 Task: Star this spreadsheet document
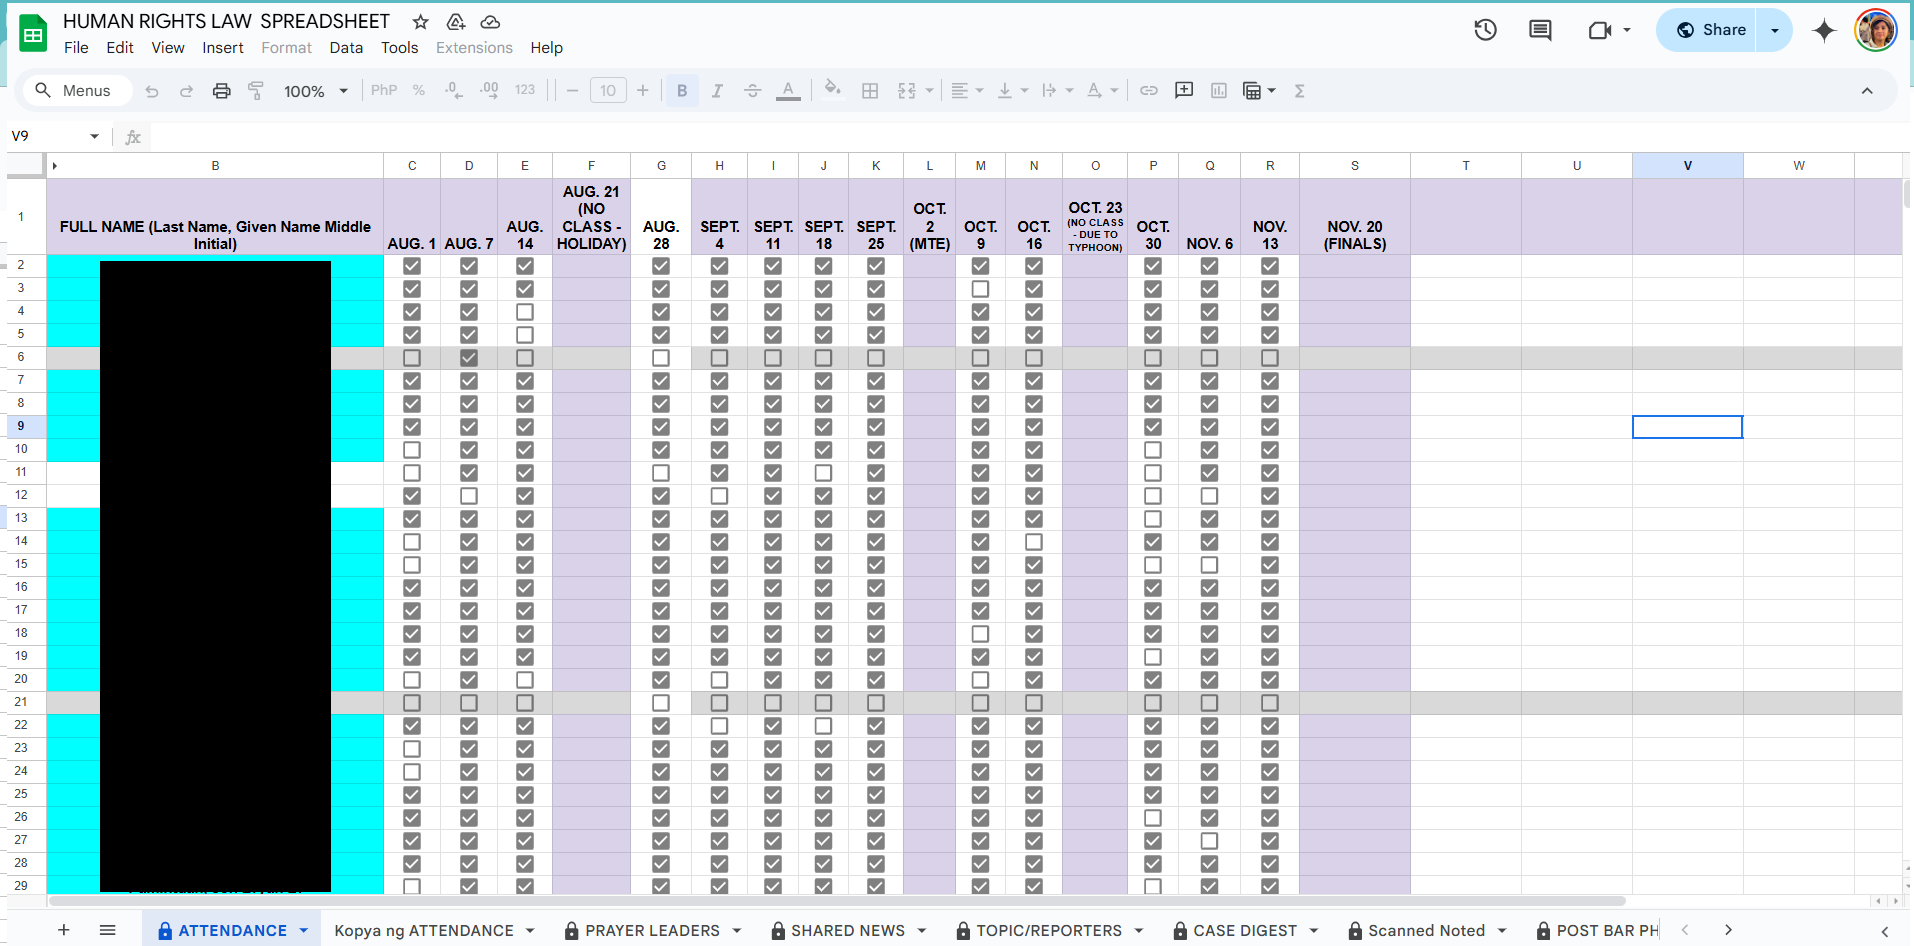421,22
